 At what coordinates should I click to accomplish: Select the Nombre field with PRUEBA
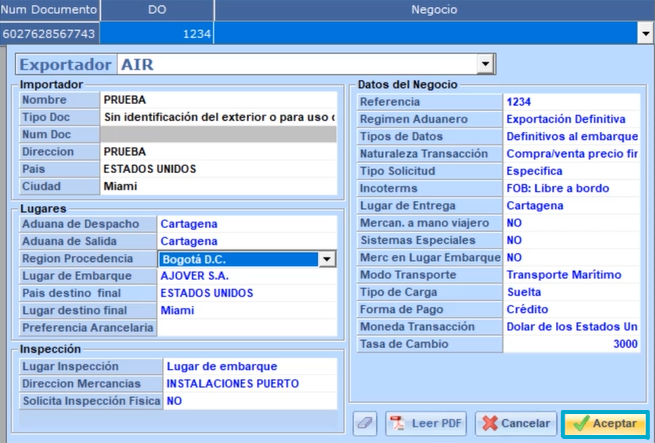tap(218, 100)
